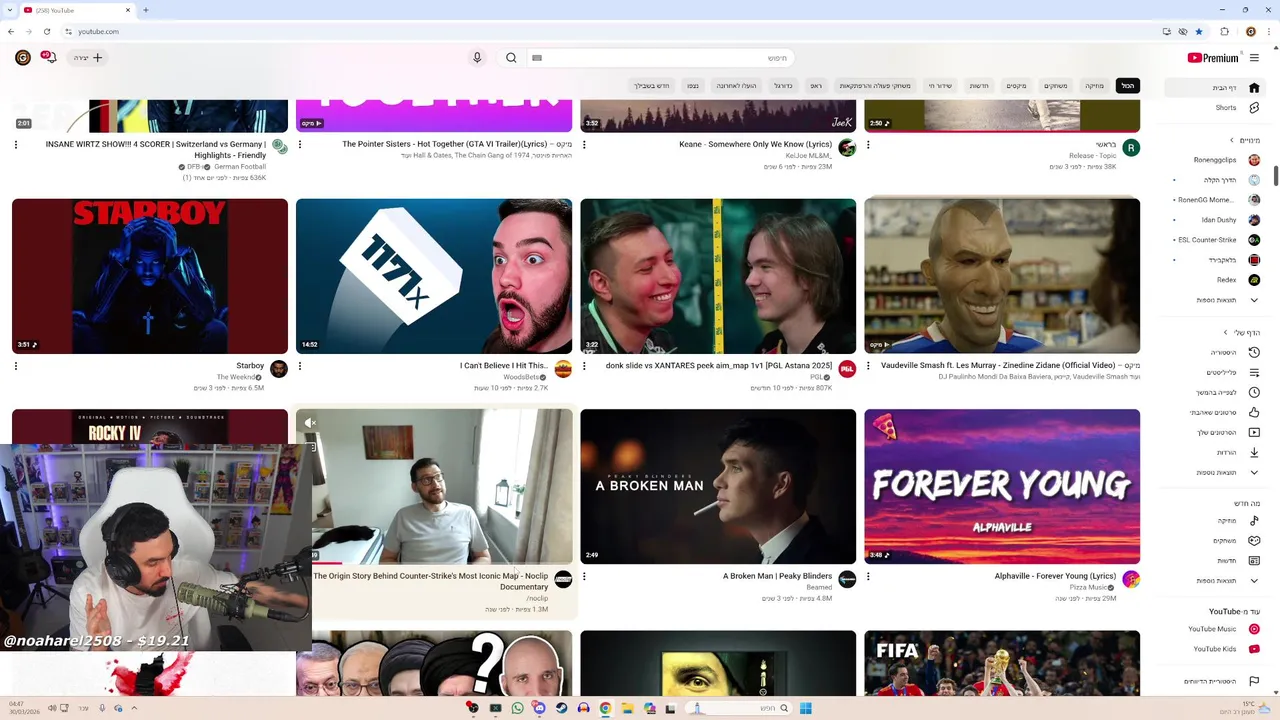Open options for donk slide vs XANTARES video
The image size is (1280, 720).
(584, 366)
